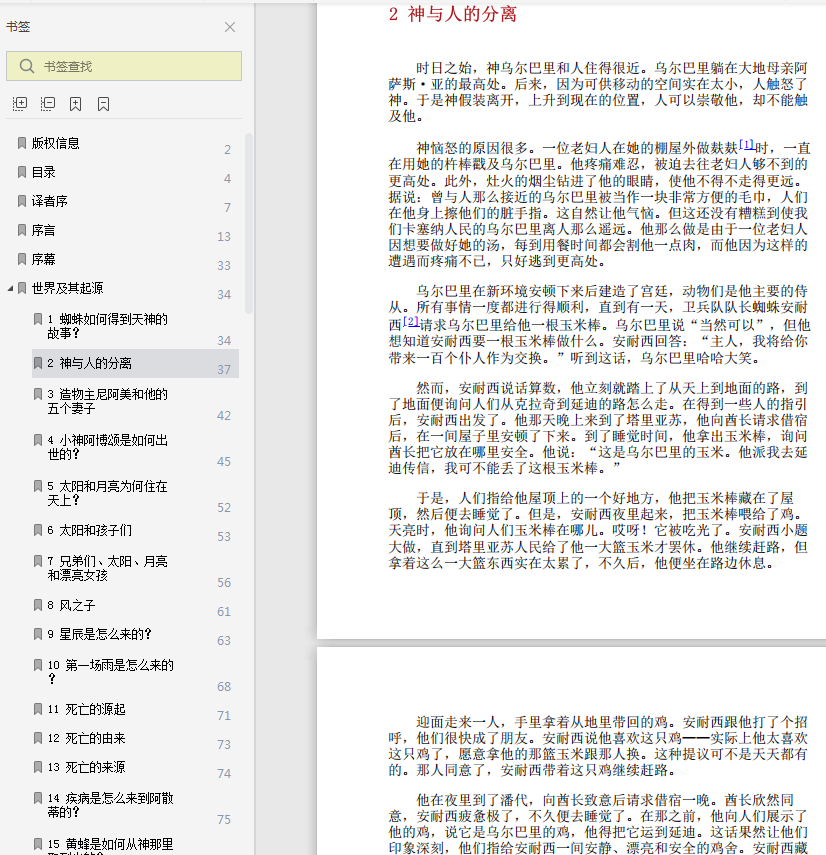Click page number 63 beside 星辰是怎么来的
Viewport: 826px width, 855px height.
coord(224,641)
